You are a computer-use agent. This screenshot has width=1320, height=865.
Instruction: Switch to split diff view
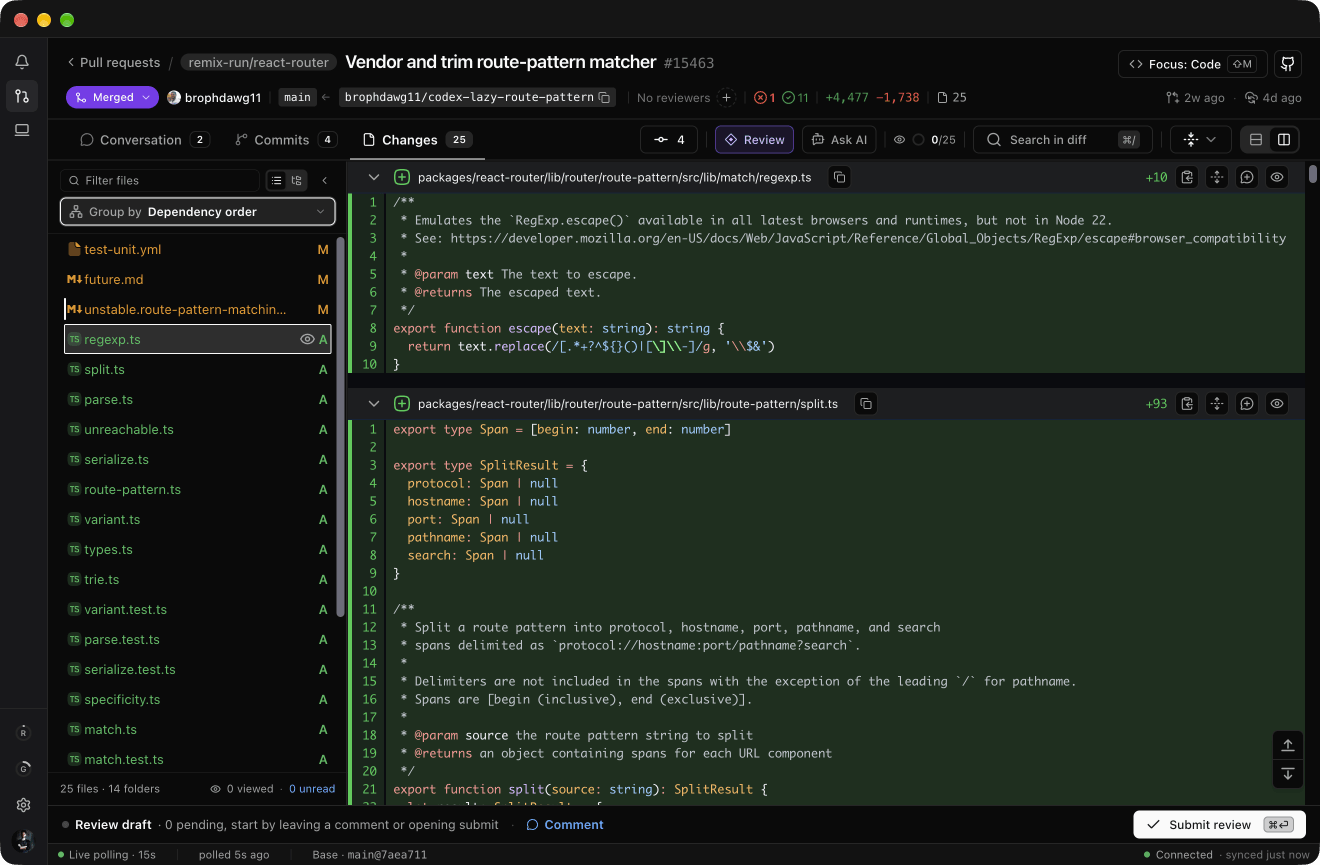(1284, 140)
